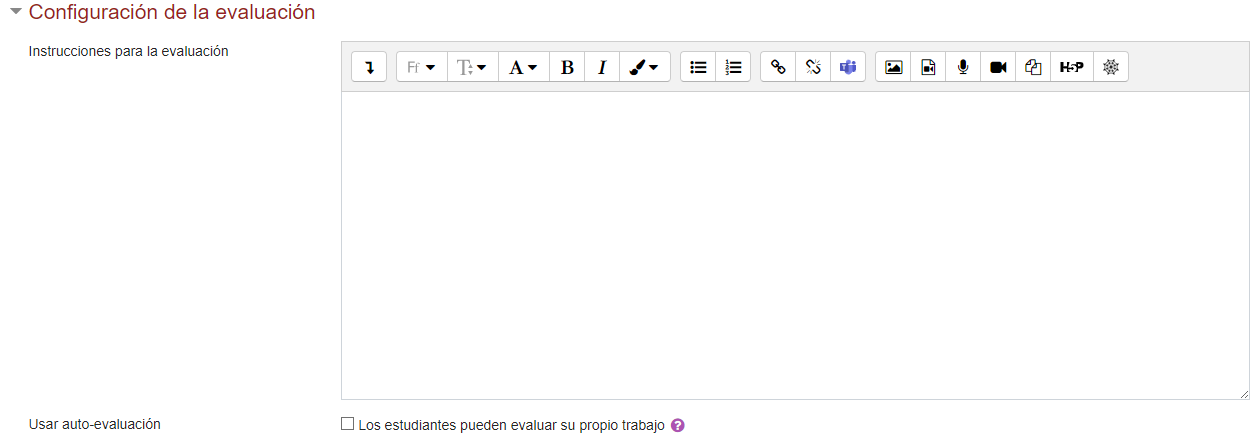
Task: Click the snowflake icon at the toolbar end
Action: [1111, 67]
